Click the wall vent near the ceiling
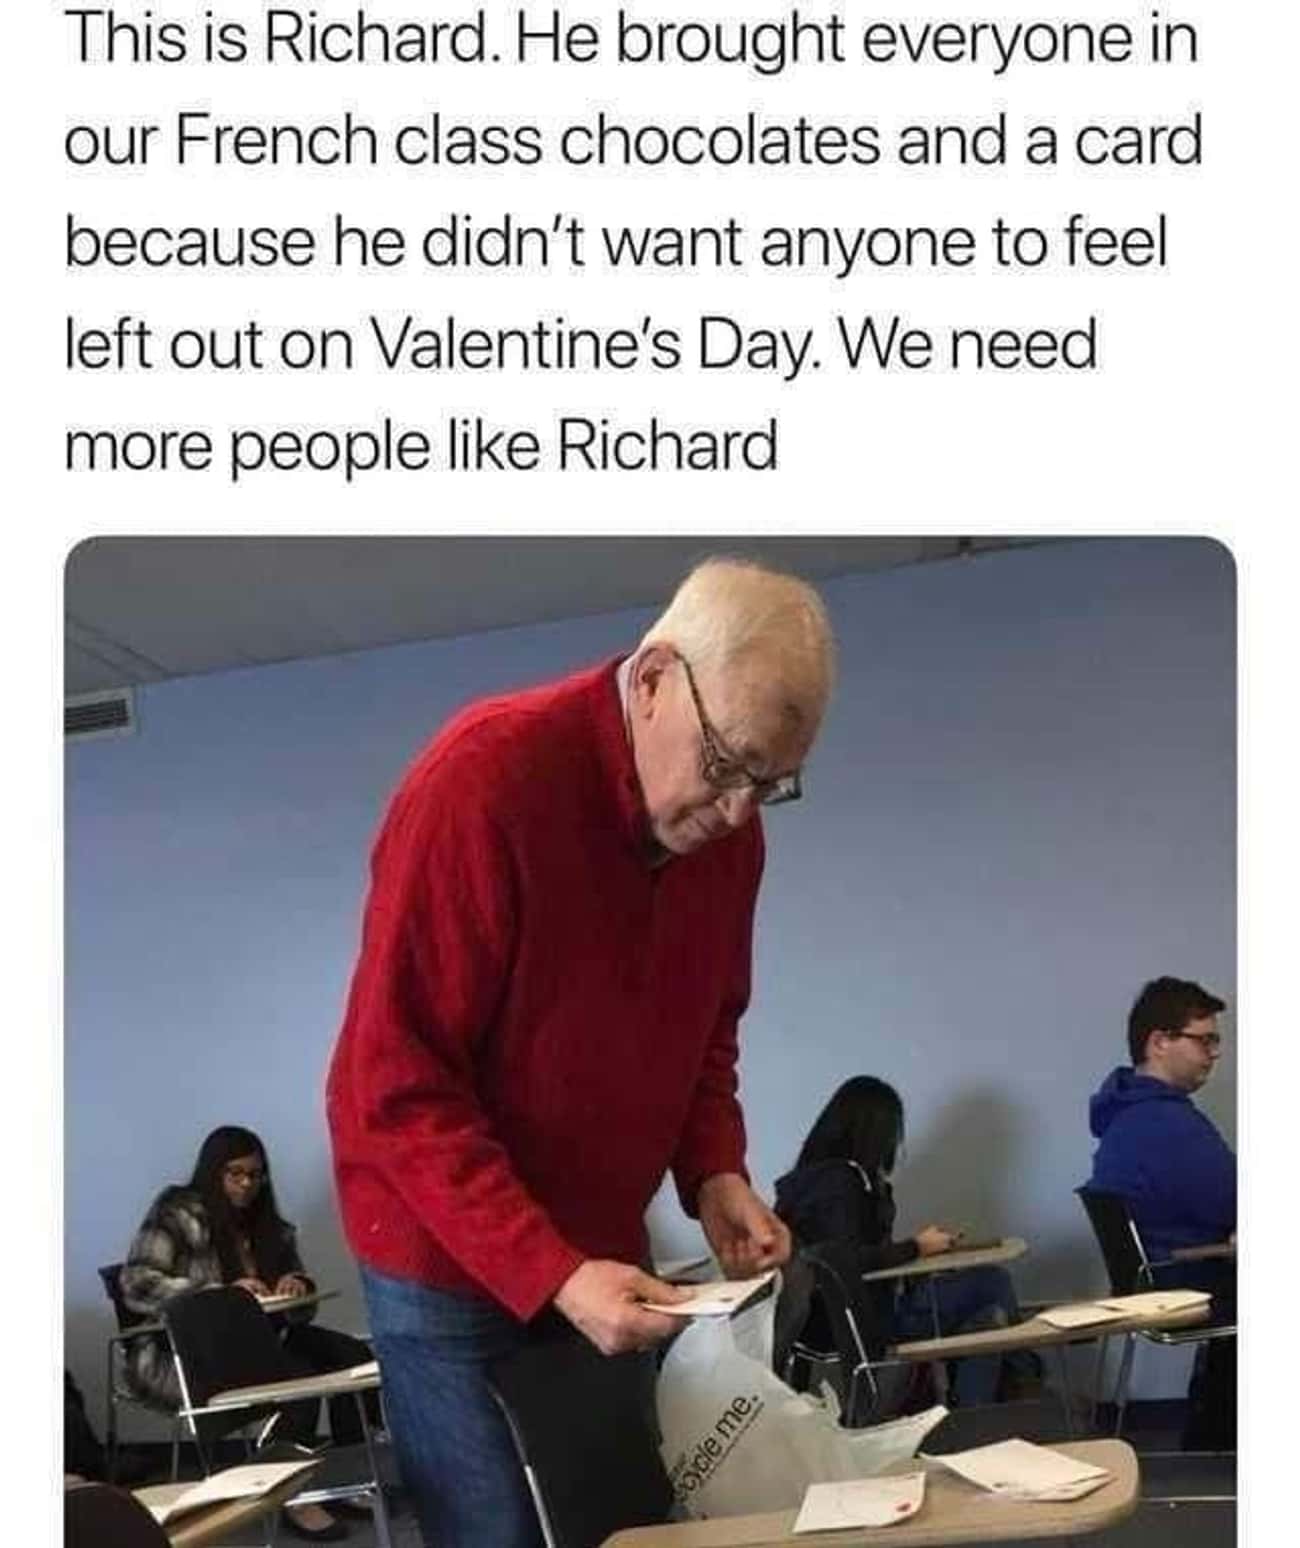This screenshot has width=1300, height=1548. pos(99,717)
